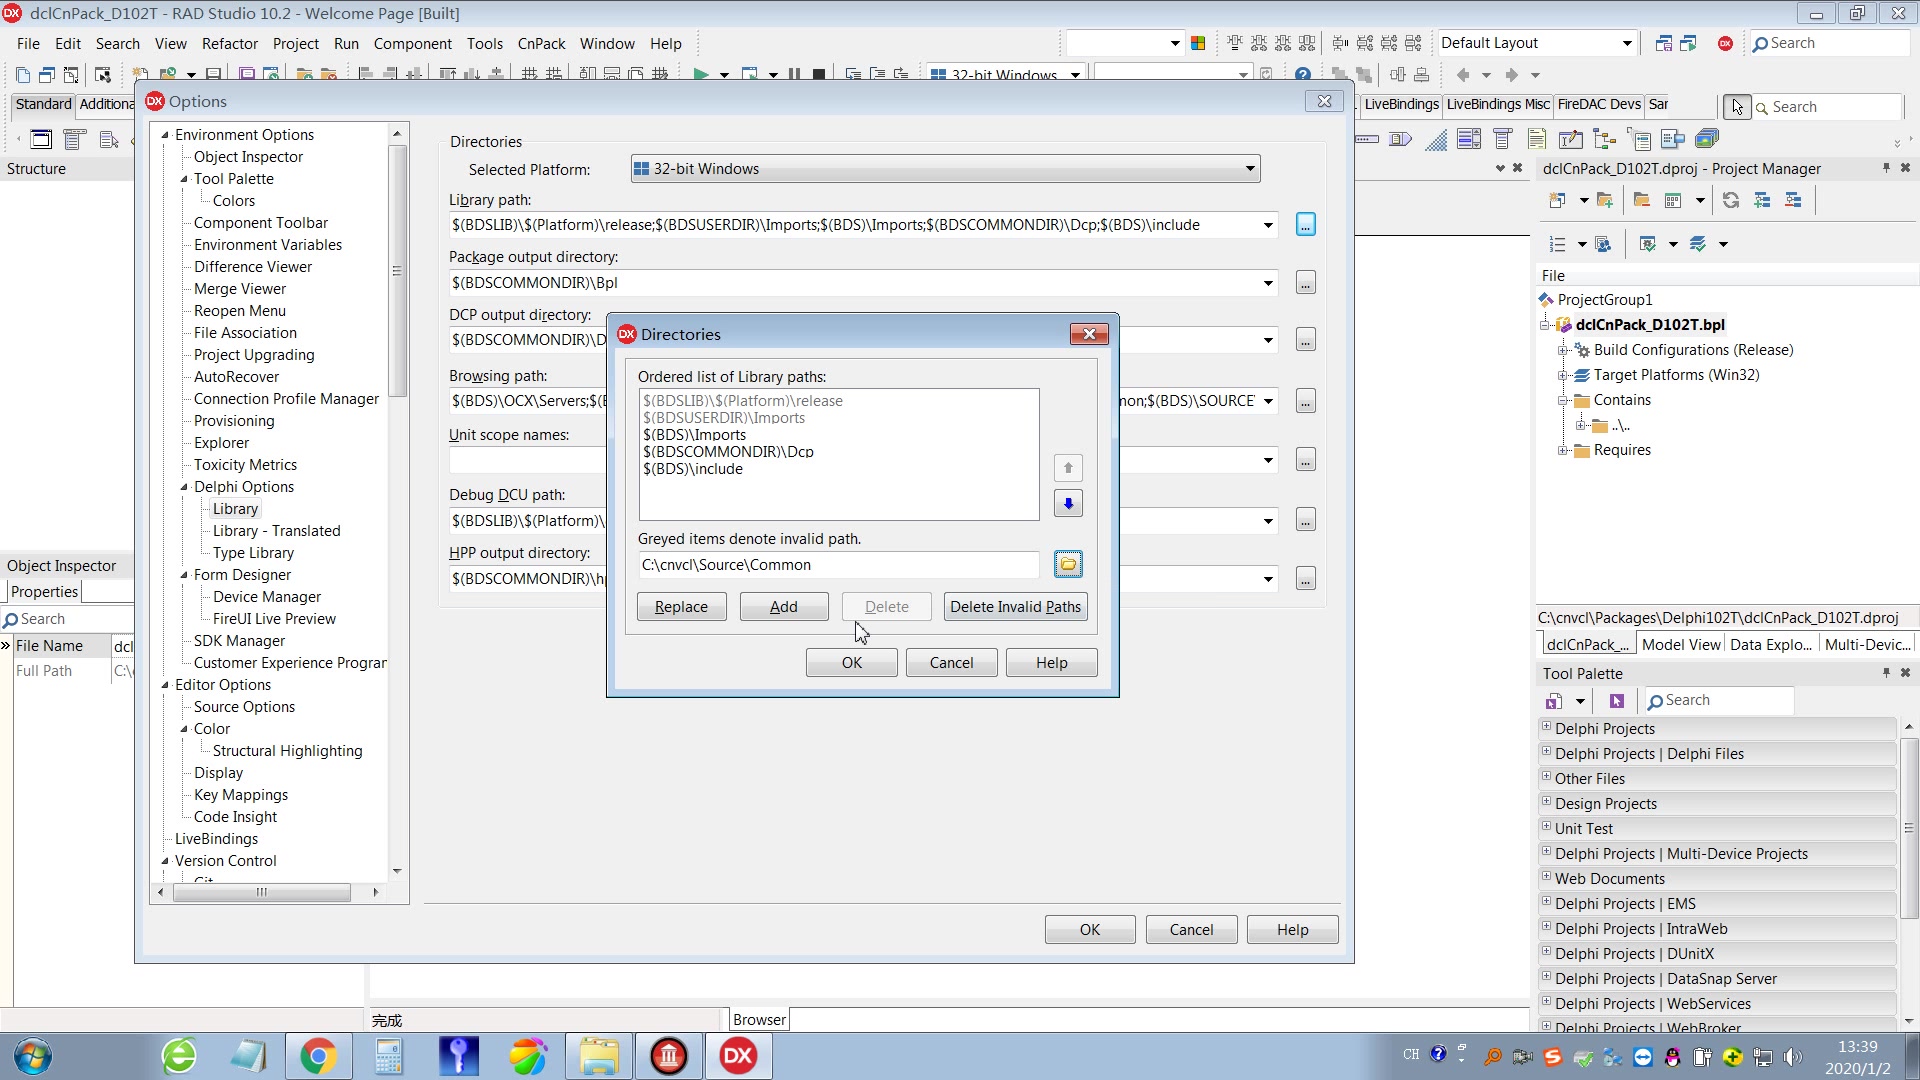Switch to the Model View tab
The height and width of the screenshot is (1080, 1920).
tap(1680, 645)
